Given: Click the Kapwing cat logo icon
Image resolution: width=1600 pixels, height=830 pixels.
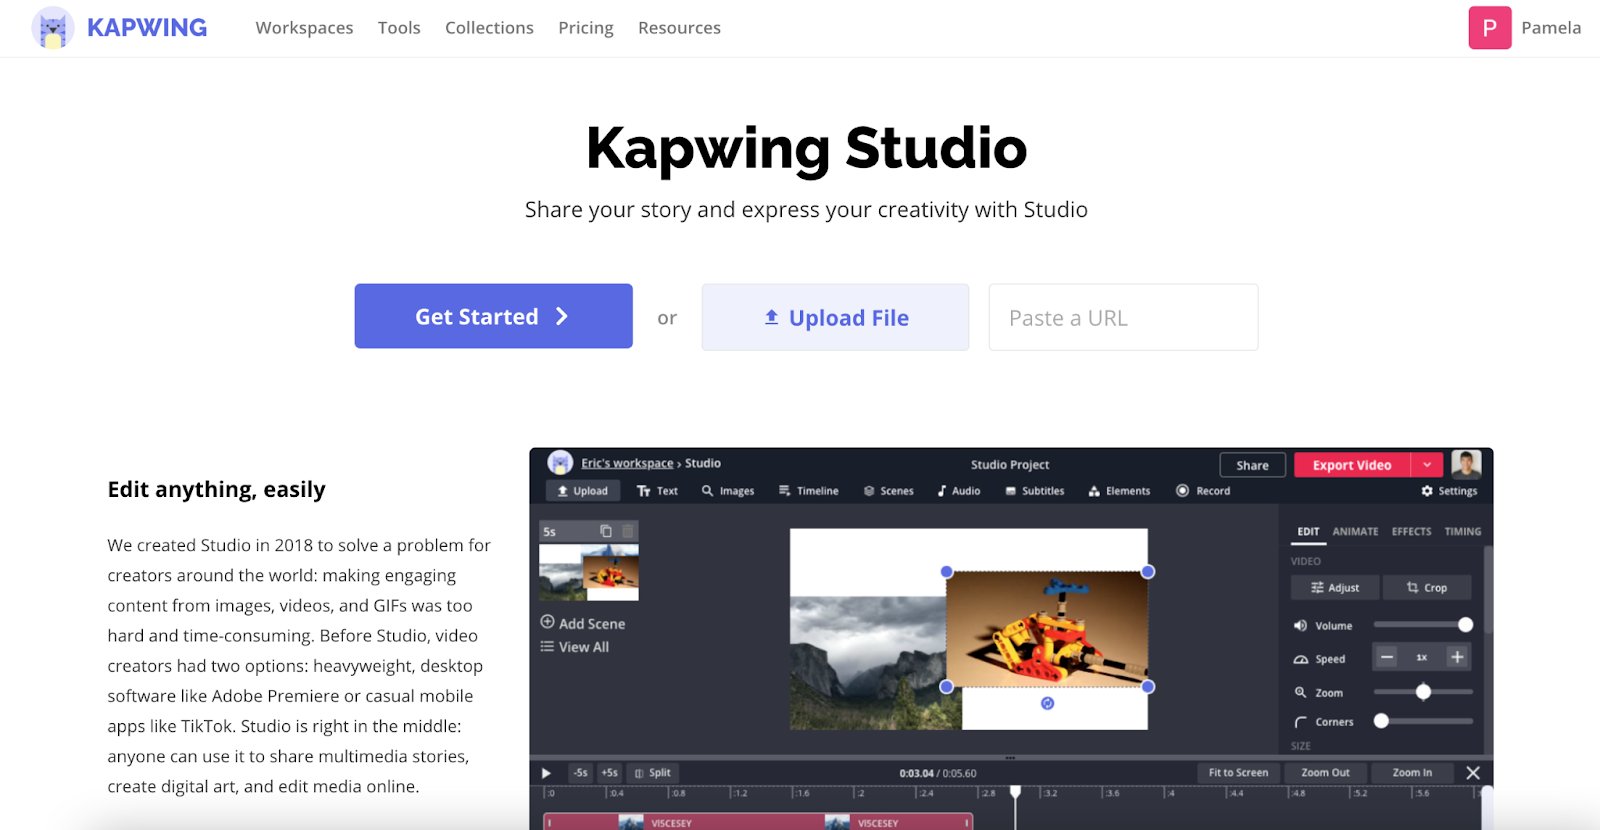Looking at the screenshot, I should [x=53, y=28].
